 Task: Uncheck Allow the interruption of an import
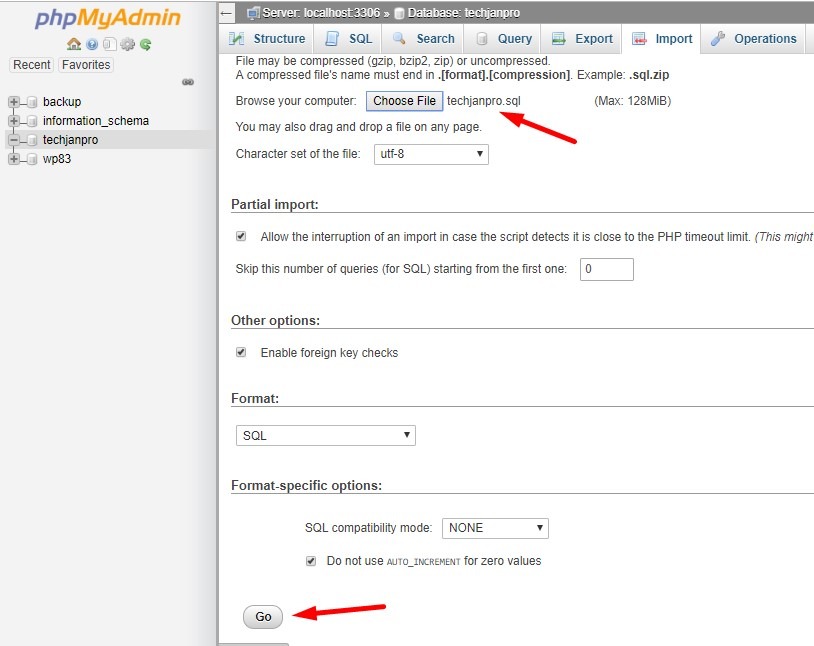[241, 235]
